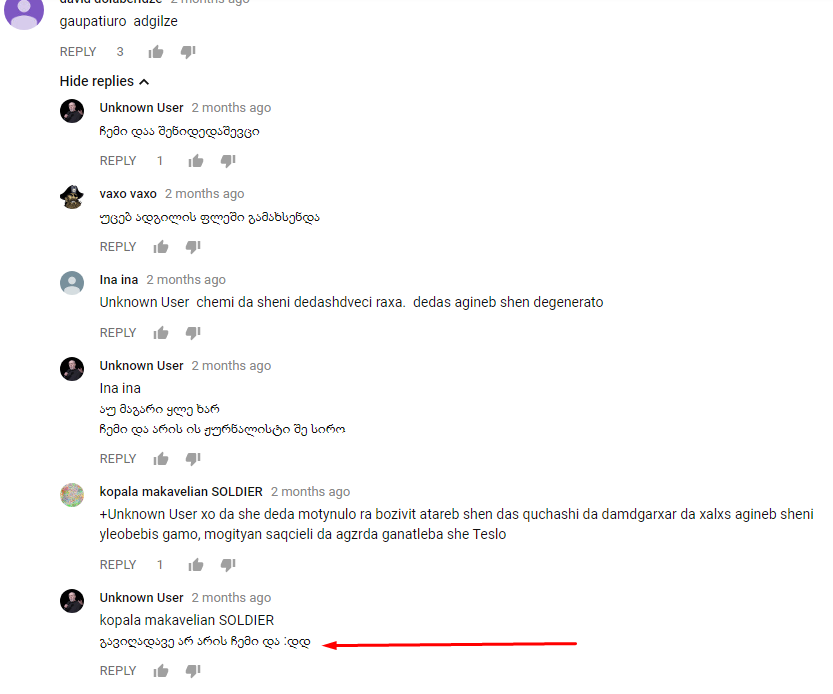This screenshot has width=833, height=694.
Task: Reply to kopala makavelian SOLDIER's comment
Action: point(118,564)
